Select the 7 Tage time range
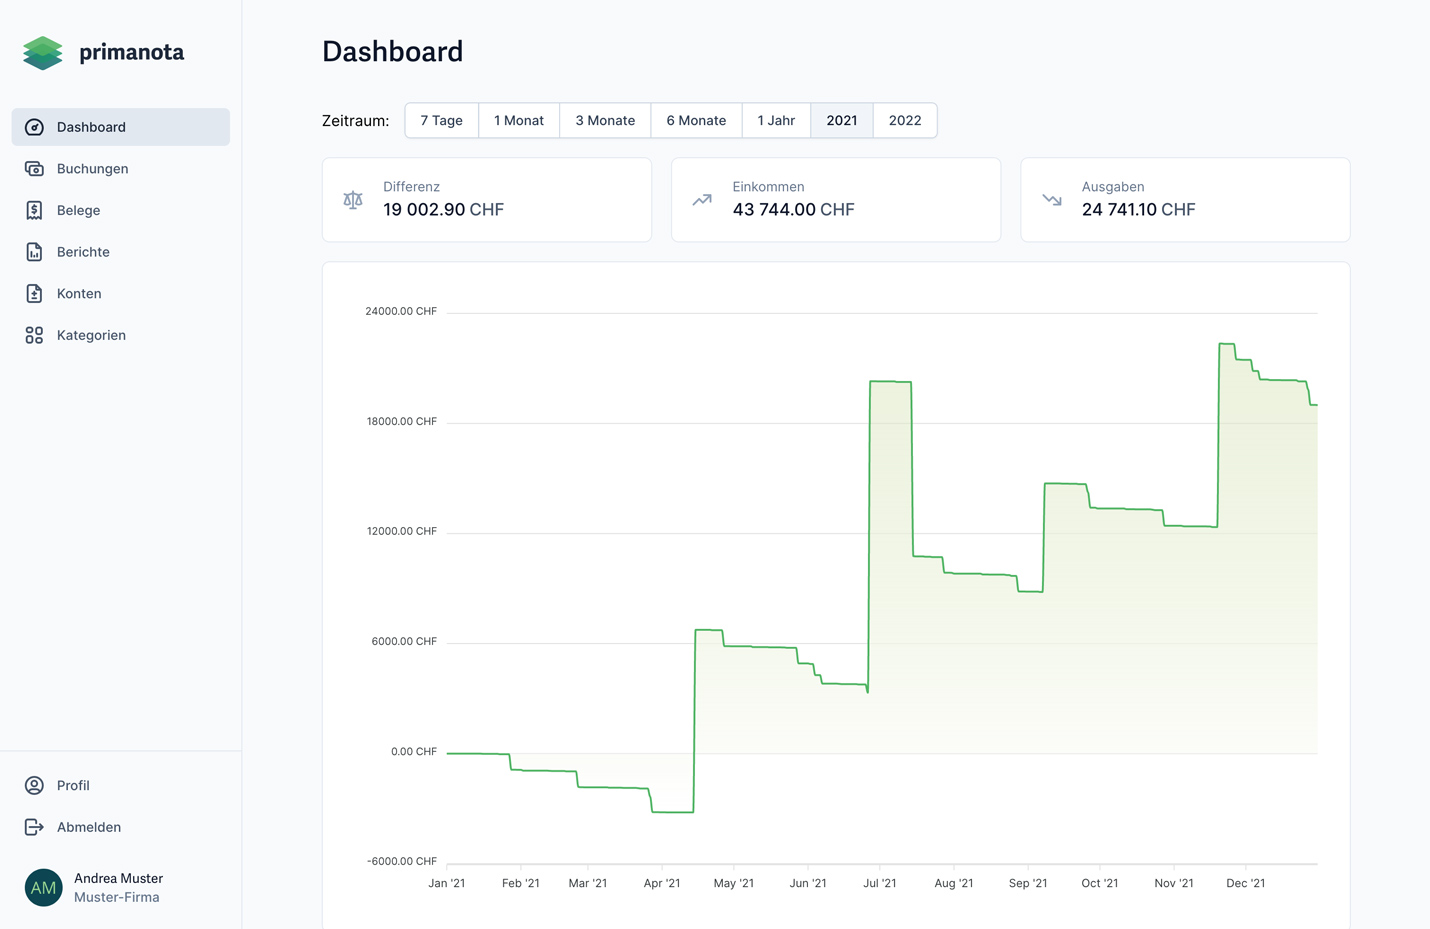 [441, 121]
